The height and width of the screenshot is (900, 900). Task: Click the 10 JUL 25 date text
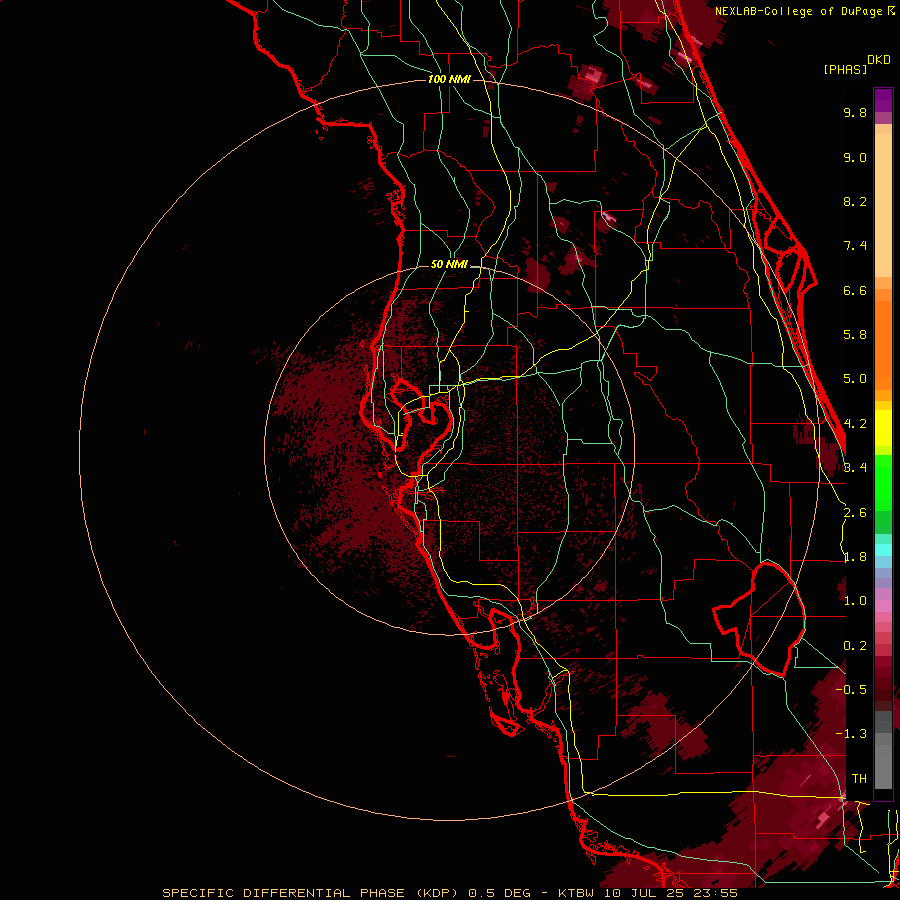(x=643, y=893)
